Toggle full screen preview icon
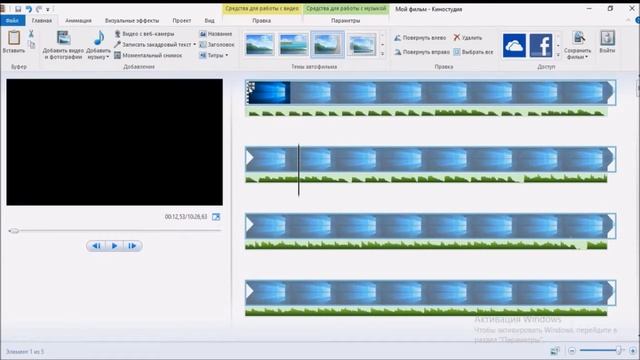640x360 pixels. click(216, 217)
